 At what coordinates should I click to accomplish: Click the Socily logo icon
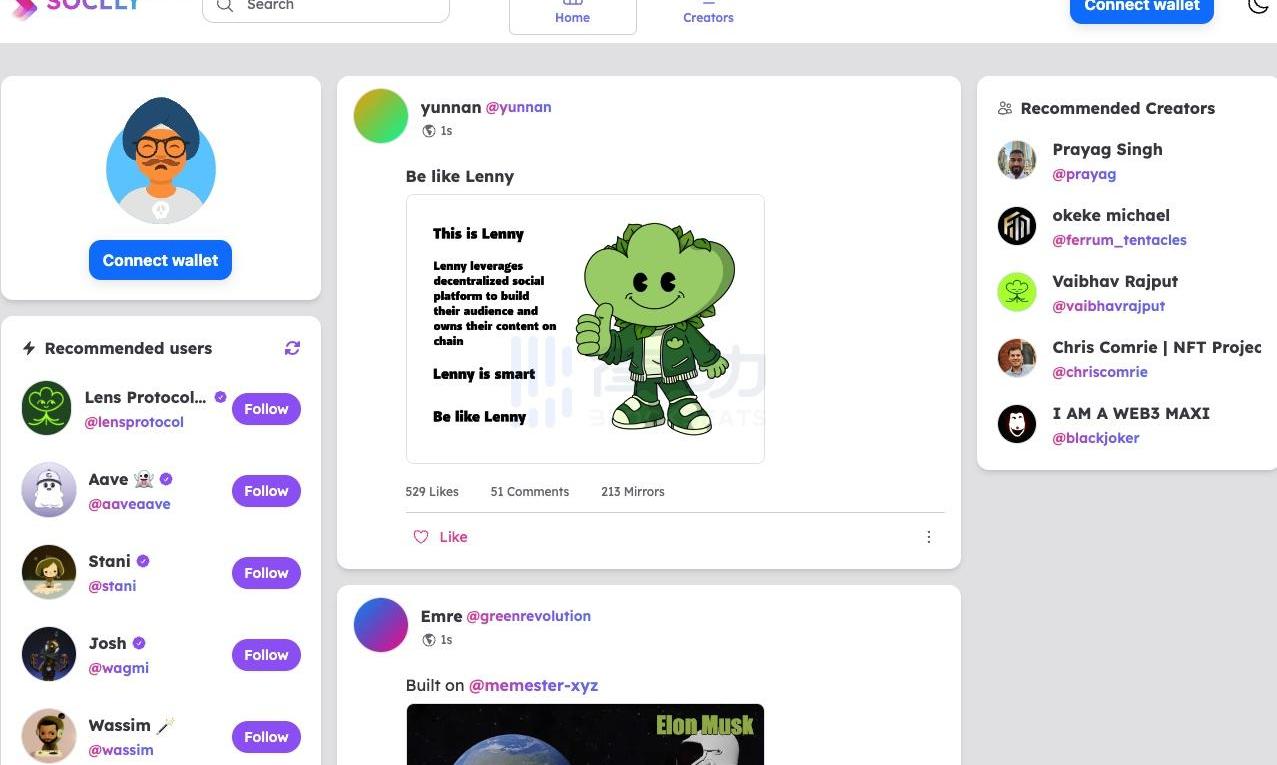point(24,8)
